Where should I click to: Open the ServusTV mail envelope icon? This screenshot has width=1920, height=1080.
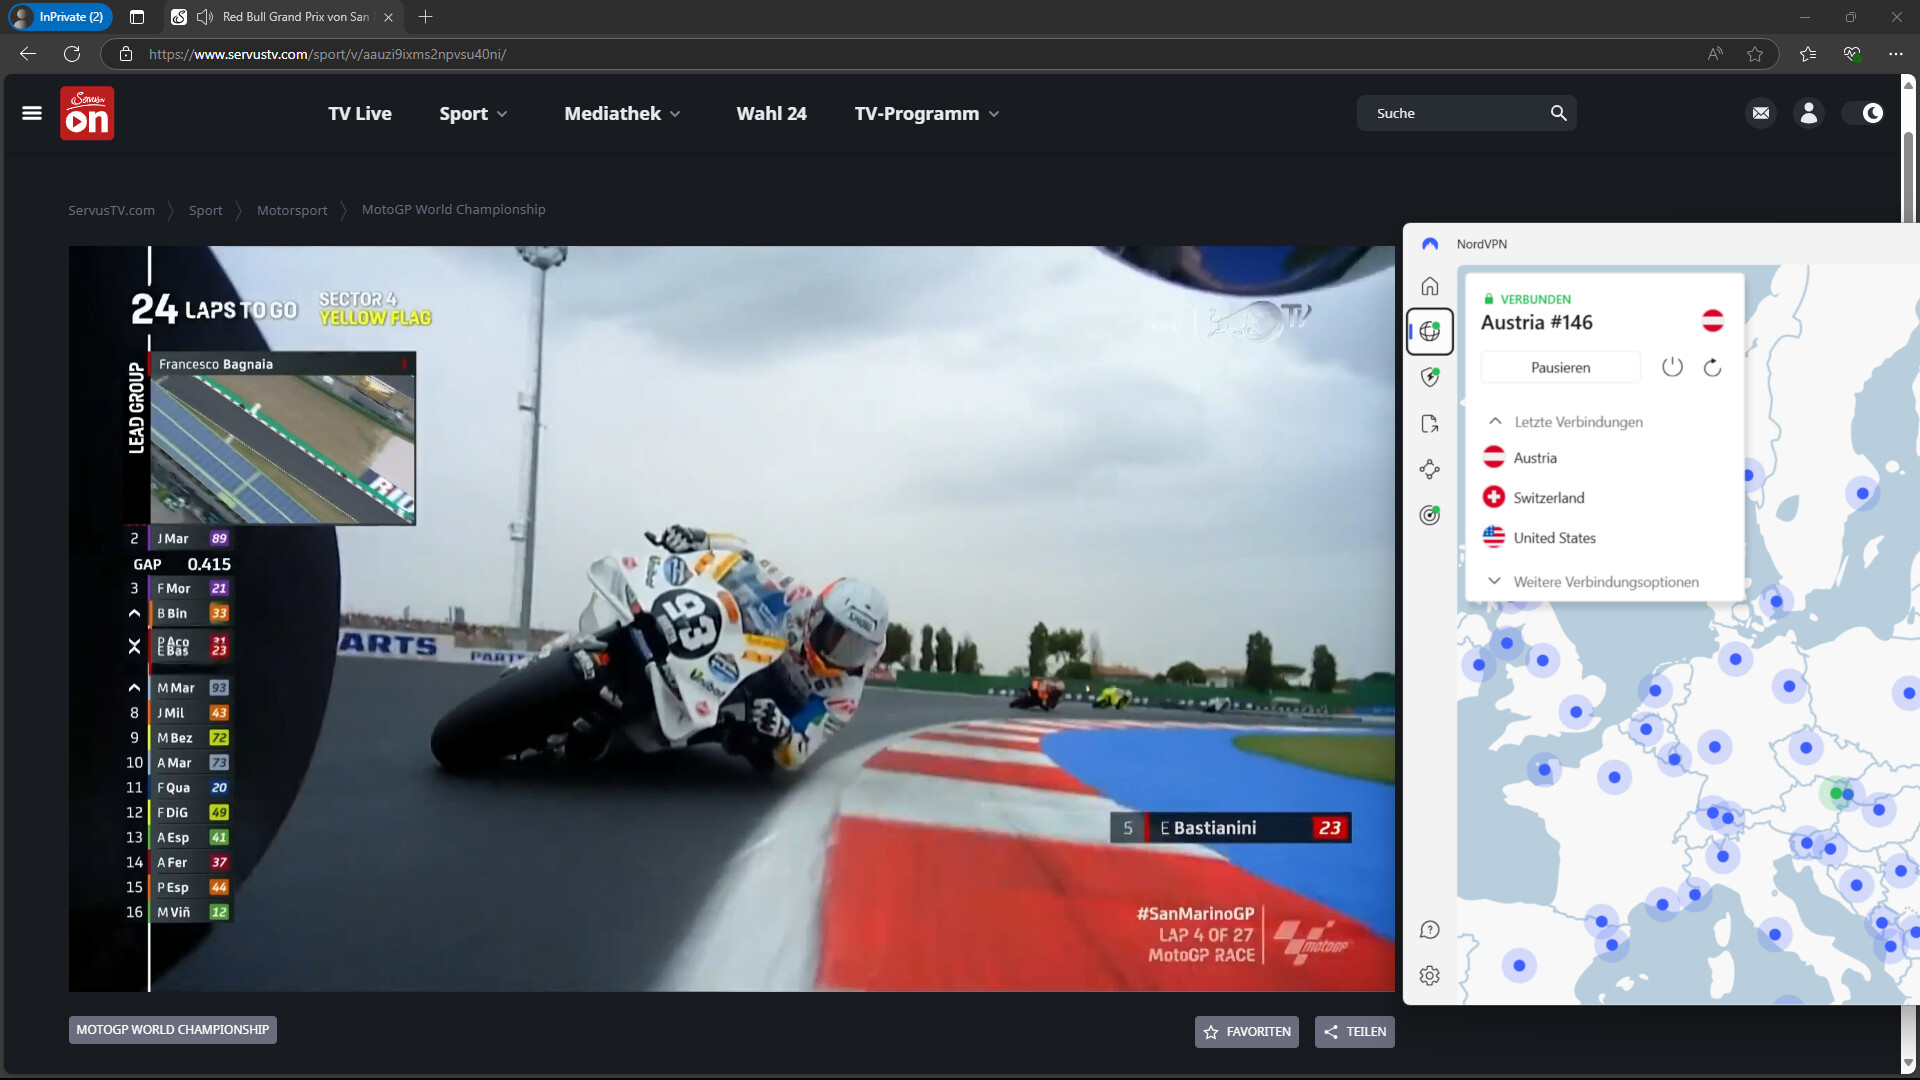pyautogui.click(x=1761, y=113)
